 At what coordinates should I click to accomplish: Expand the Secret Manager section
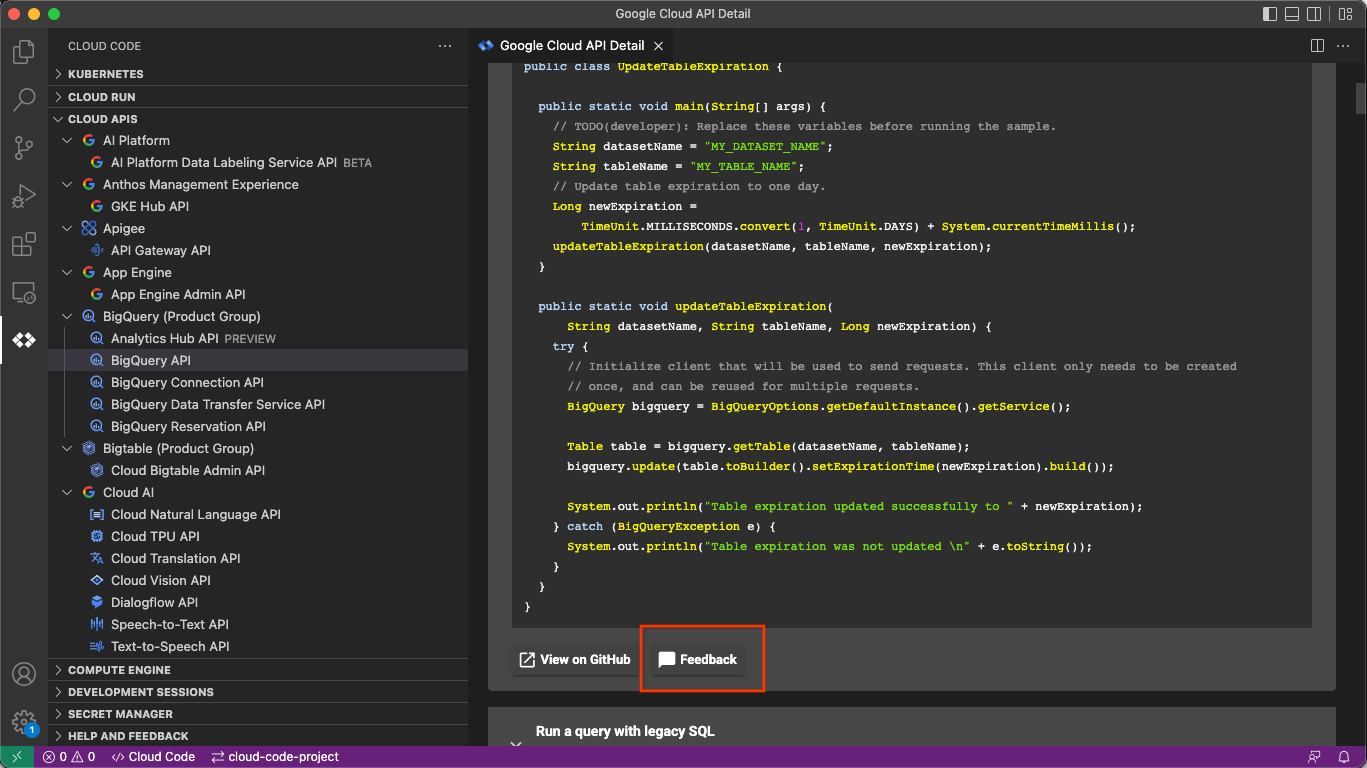pos(258,714)
